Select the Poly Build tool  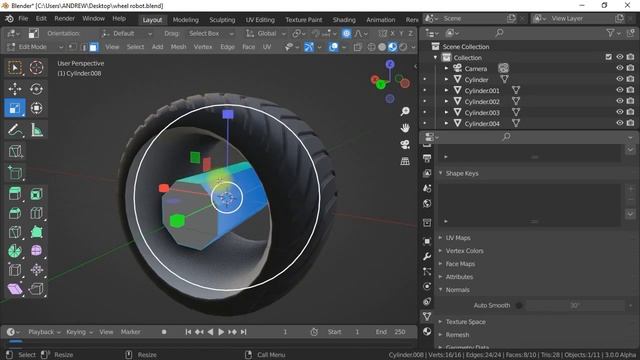(x=36, y=232)
